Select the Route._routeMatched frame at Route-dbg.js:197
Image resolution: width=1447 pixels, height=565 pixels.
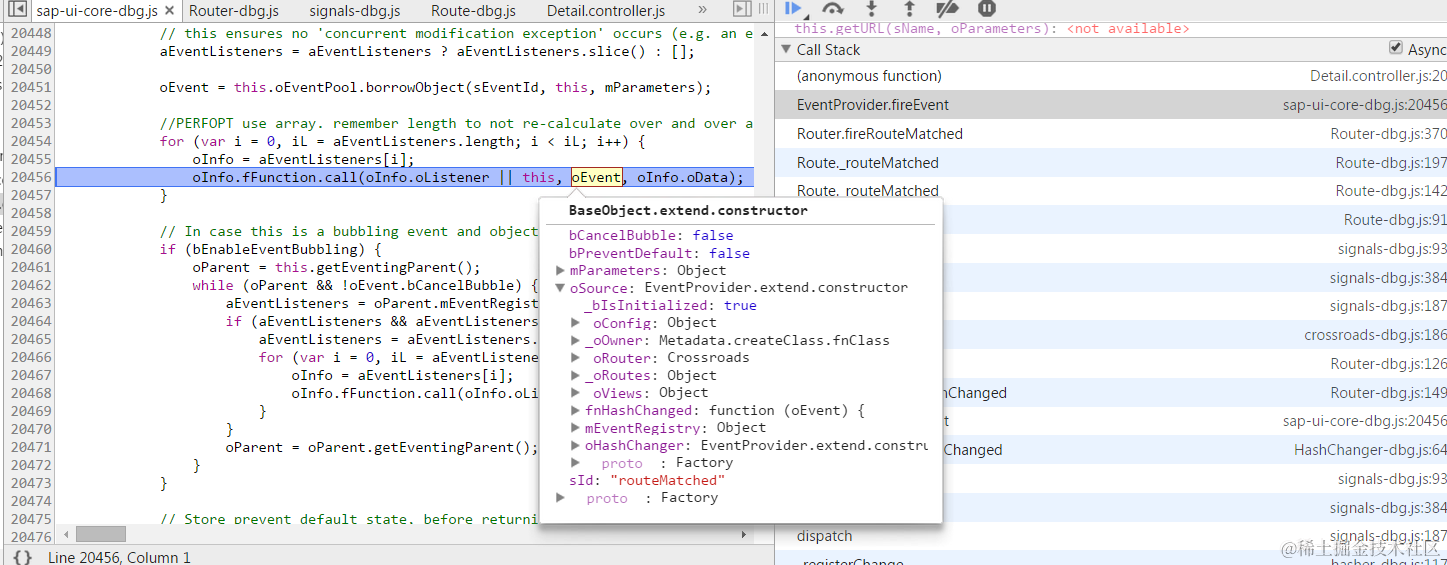(1110, 163)
